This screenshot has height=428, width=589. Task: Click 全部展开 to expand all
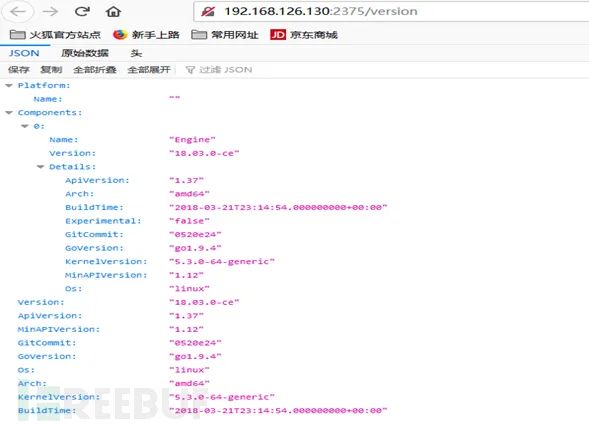[149, 70]
